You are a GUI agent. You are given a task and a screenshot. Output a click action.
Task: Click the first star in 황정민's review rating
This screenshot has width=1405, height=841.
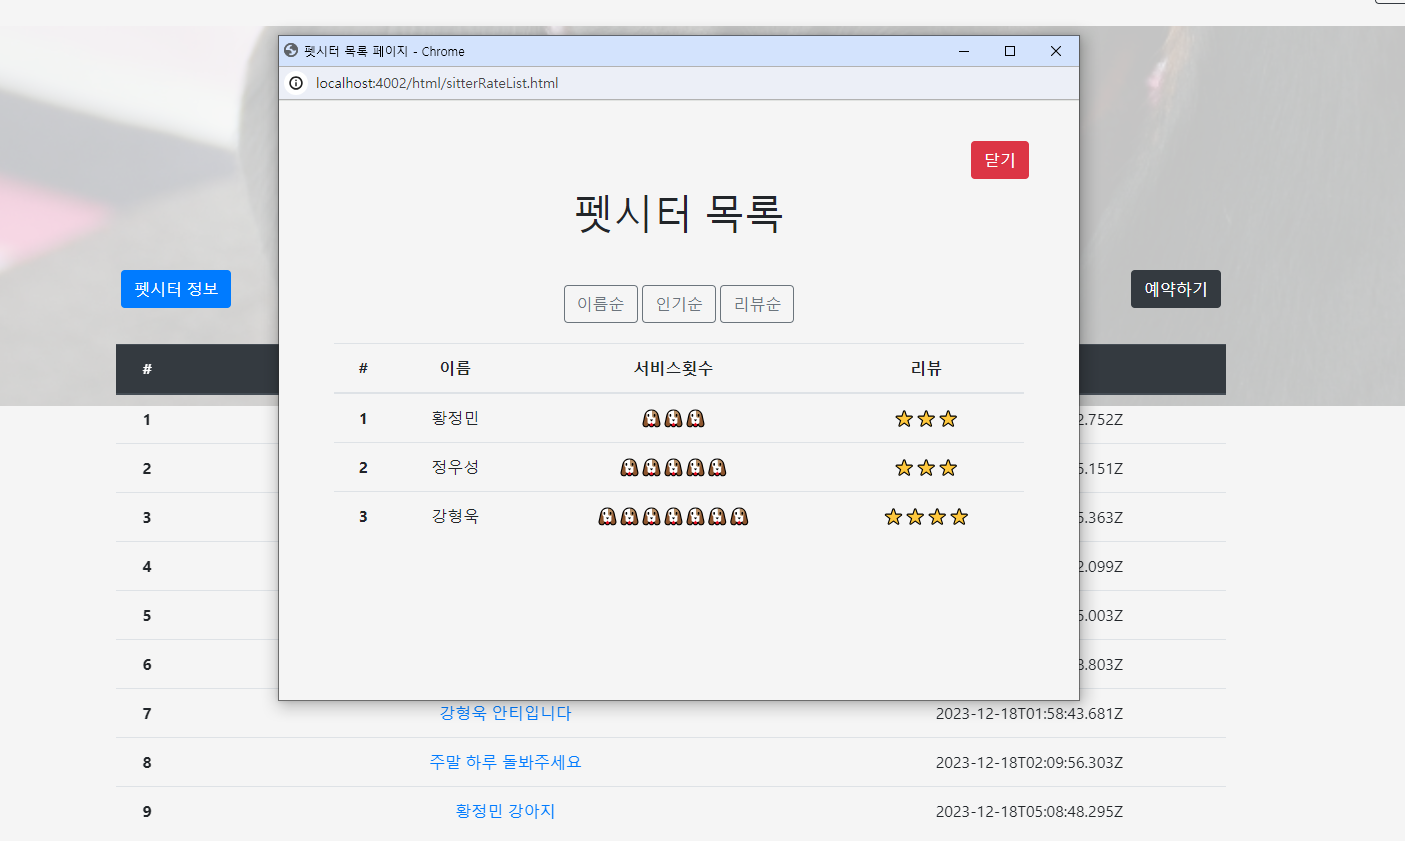[903, 418]
